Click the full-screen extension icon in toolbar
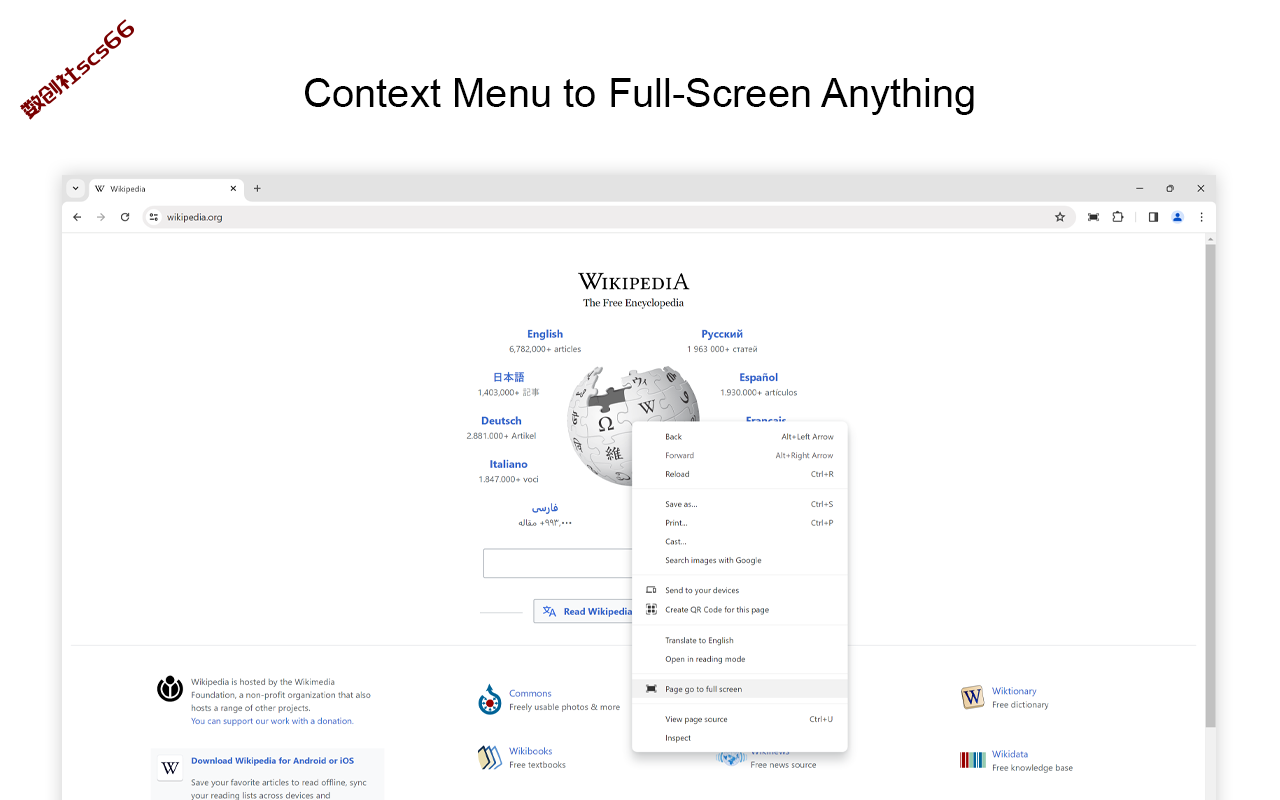 [1093, 217]
